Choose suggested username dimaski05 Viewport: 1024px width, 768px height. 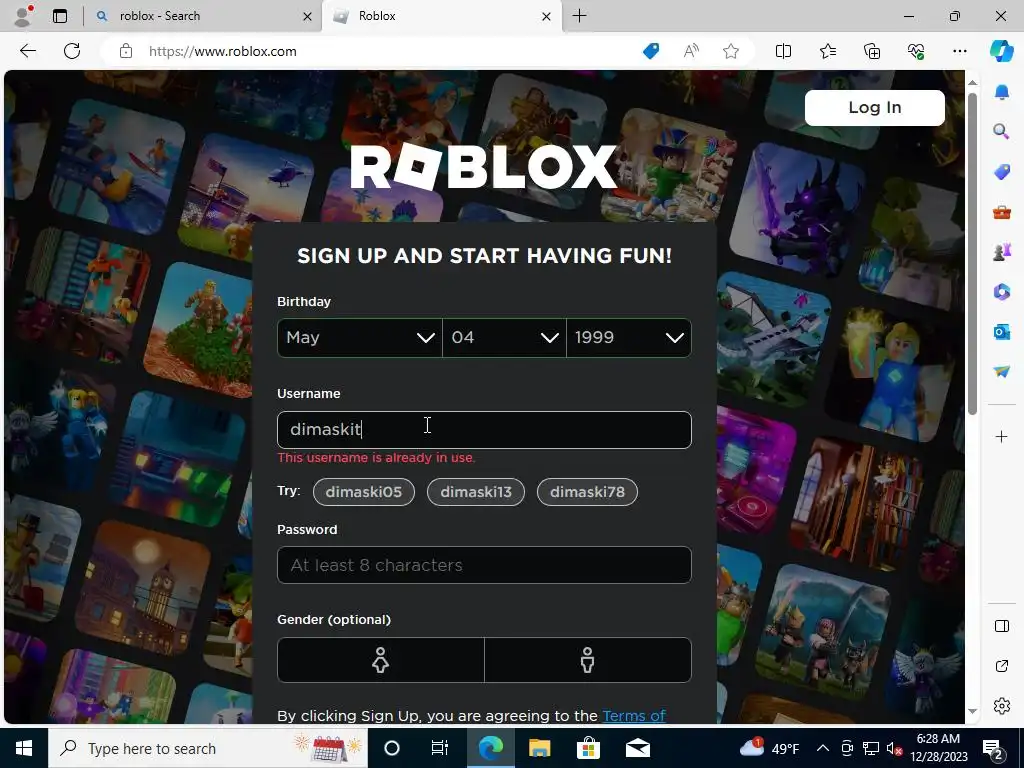point(364,492)
